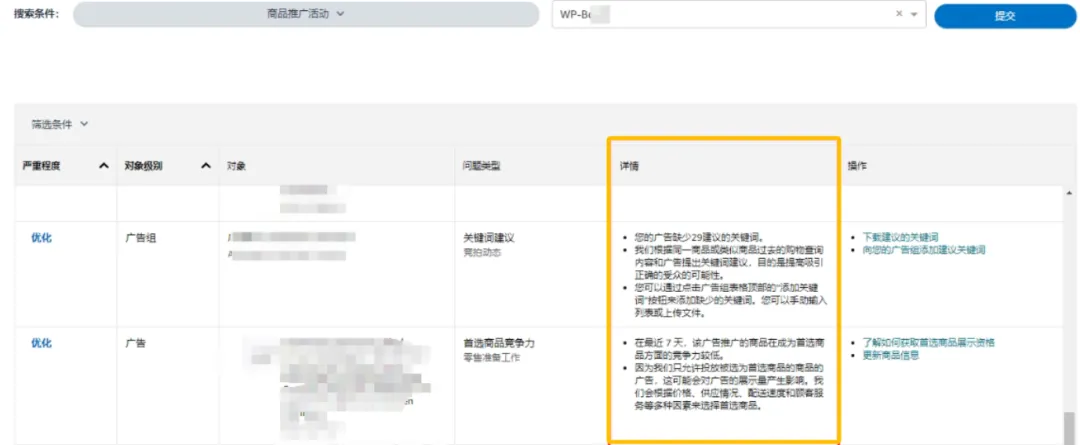The image size is (1080, 445).
Task: Expand the campaign combo box arrow
Action: 914,14
